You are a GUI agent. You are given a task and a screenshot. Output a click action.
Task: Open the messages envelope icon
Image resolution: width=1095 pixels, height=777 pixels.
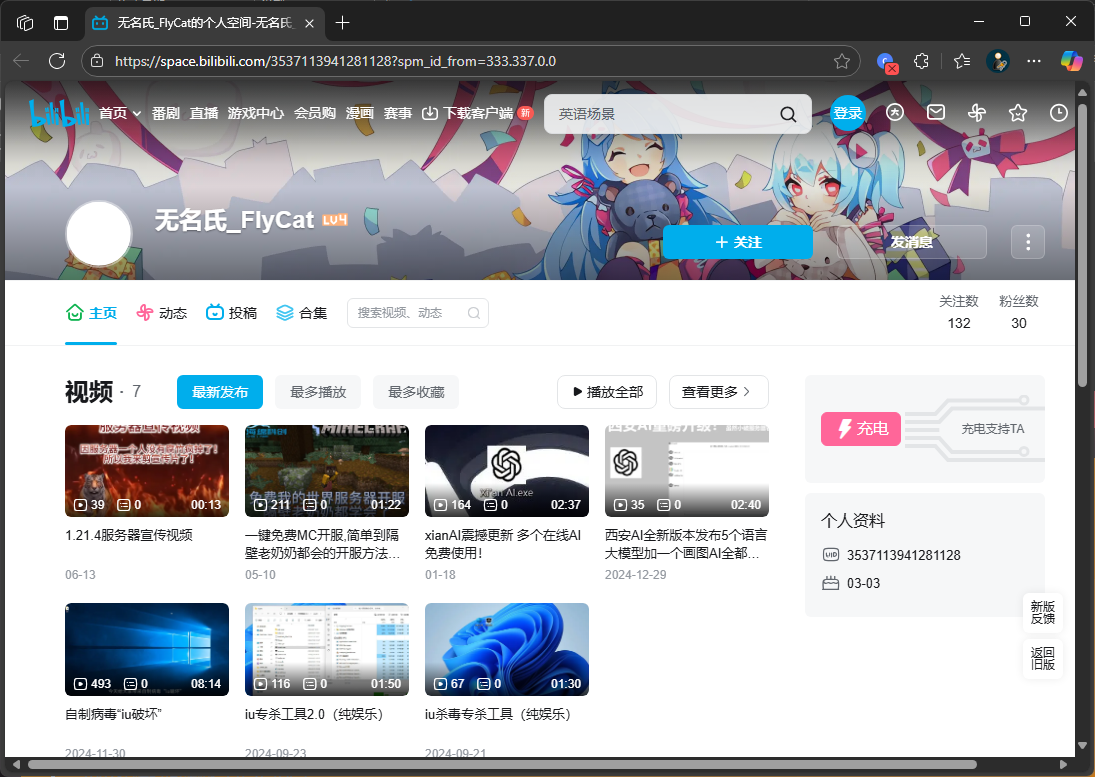(936, 112)
